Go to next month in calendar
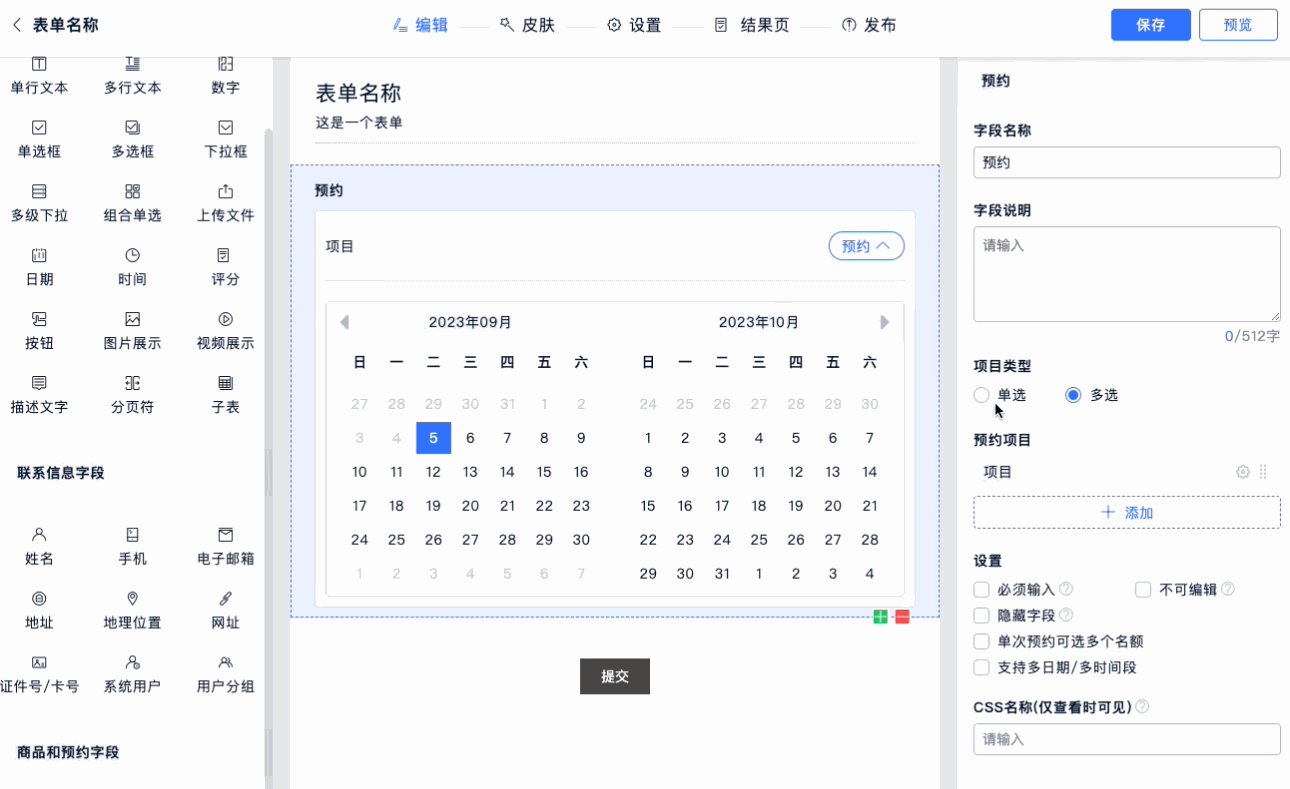Screen dimensions: 1290x789 (885, 322)
